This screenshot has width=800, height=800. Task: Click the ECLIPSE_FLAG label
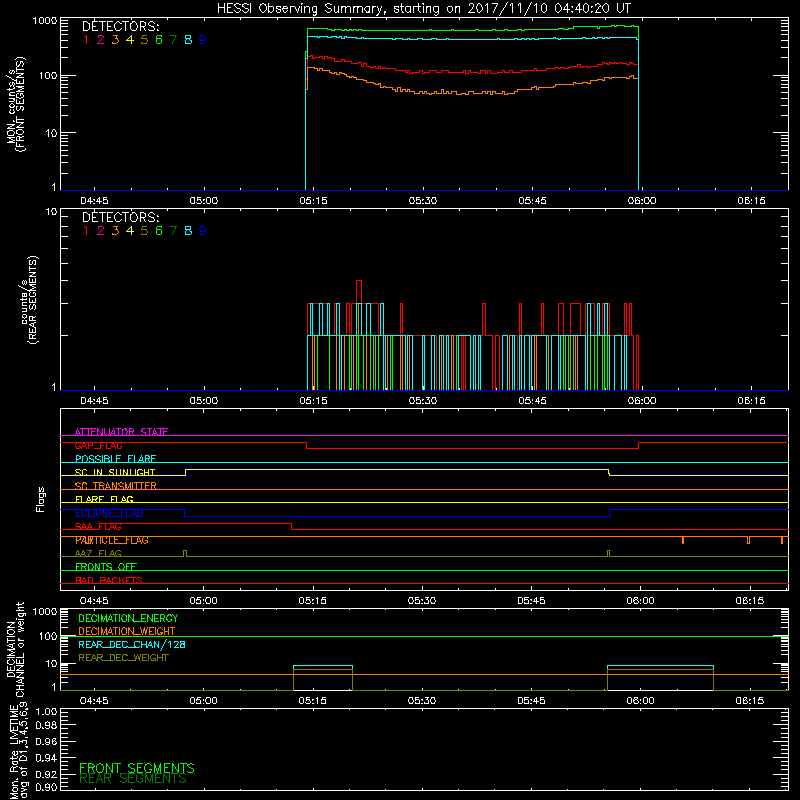click(x=109, y=513)
